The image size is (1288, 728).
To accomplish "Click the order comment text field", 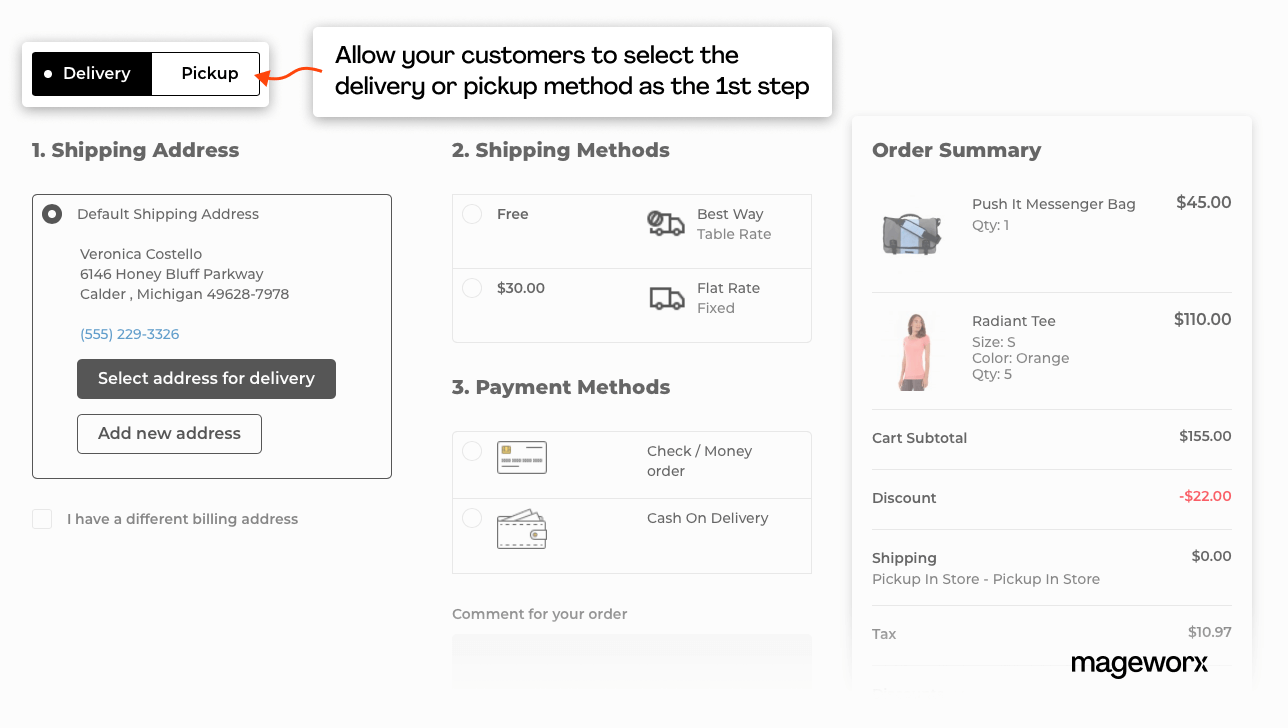I will coord(631,662).
